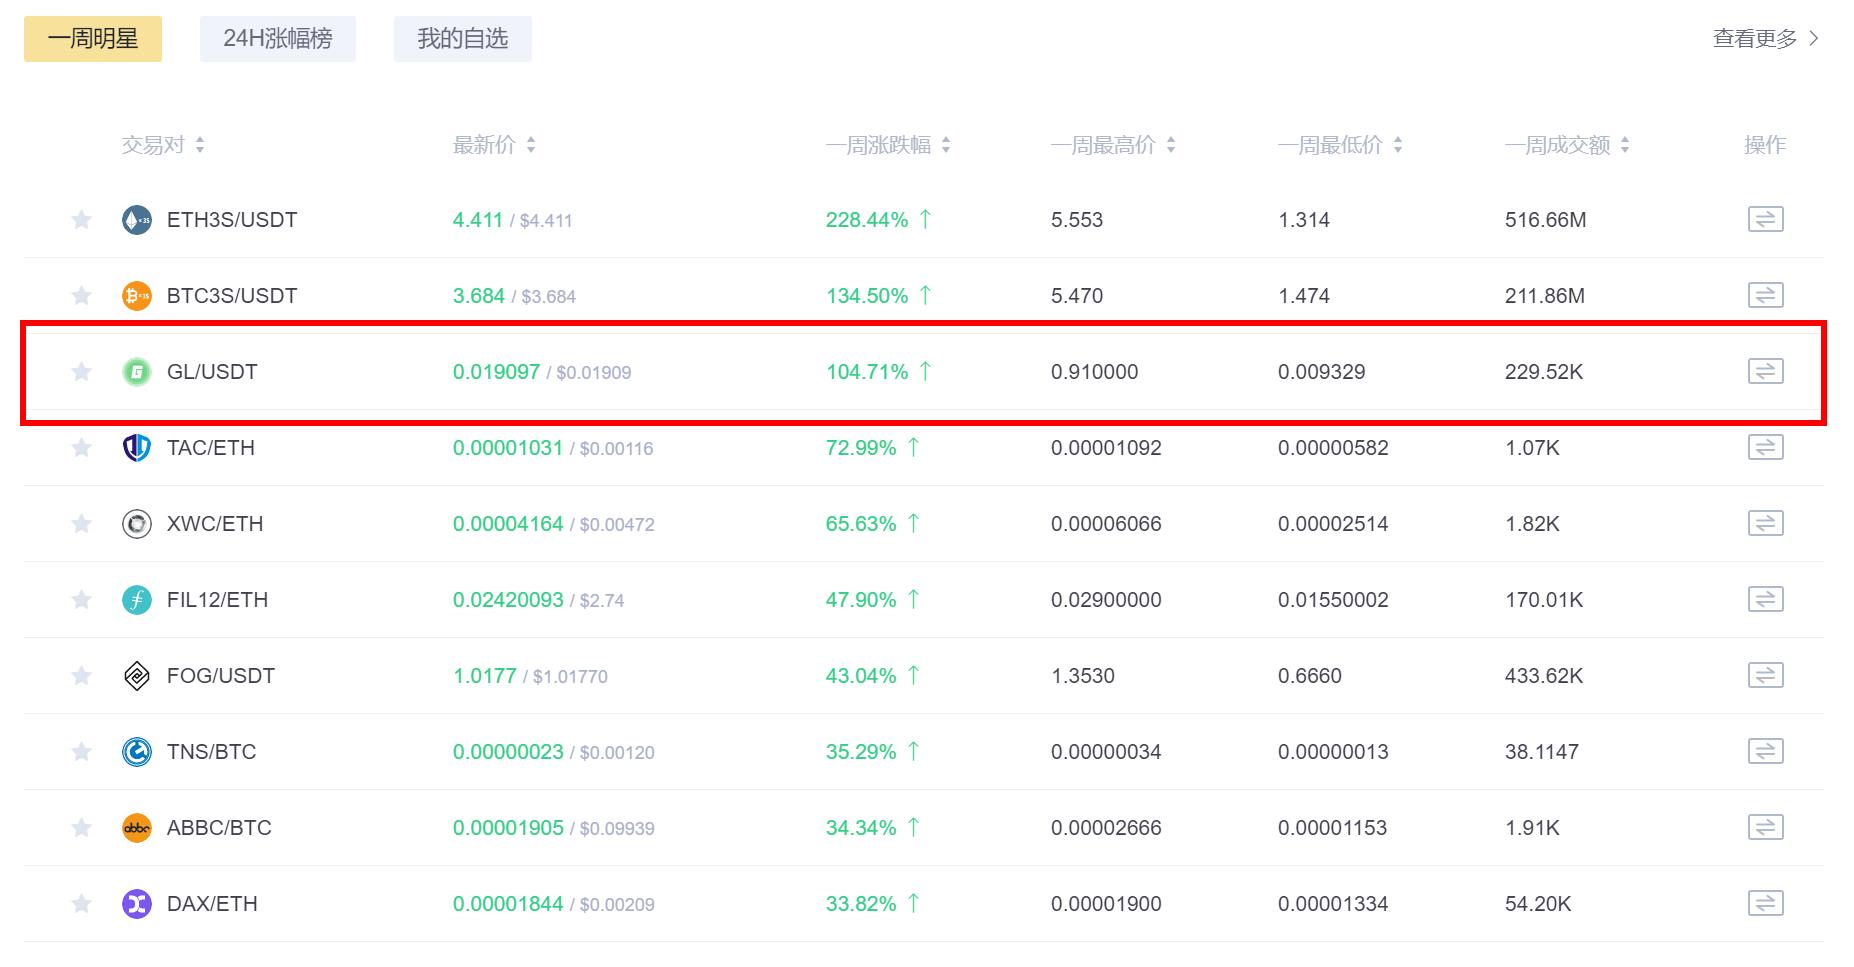
Task: Open trade icon for TAC/ETH row
Action: [1765, 447]
